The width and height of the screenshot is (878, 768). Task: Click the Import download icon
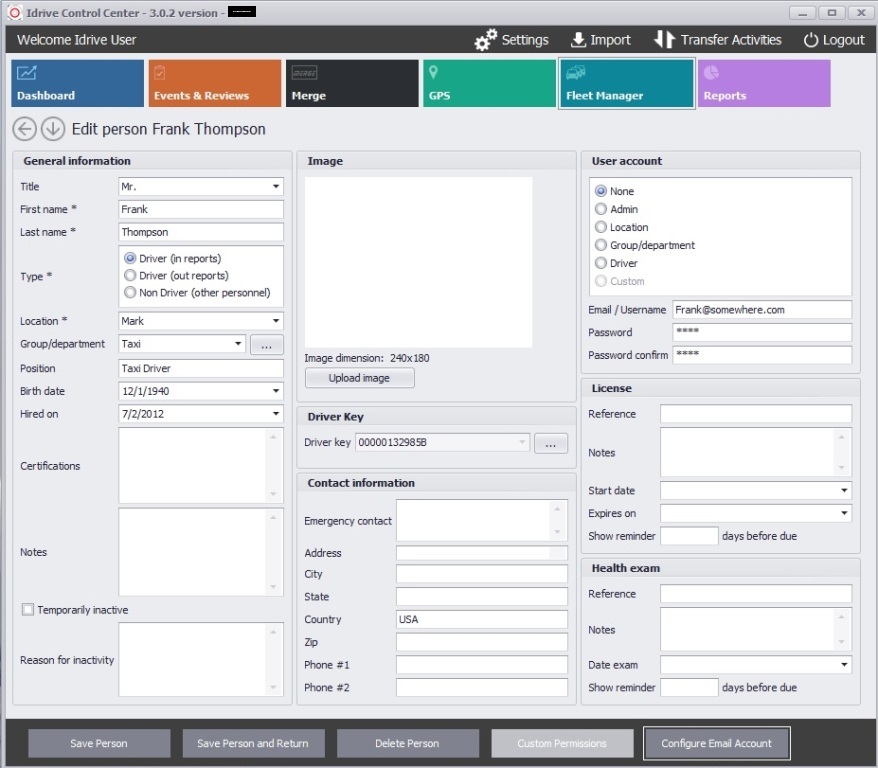coord(578,40)
